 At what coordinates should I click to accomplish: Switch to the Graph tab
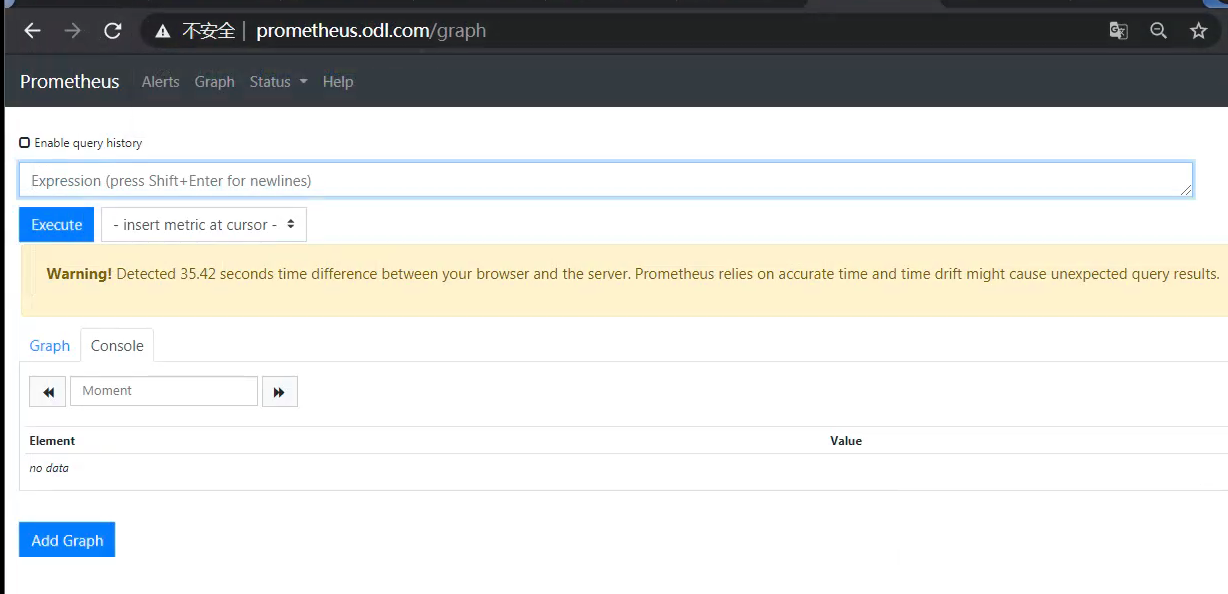[50, 346]
